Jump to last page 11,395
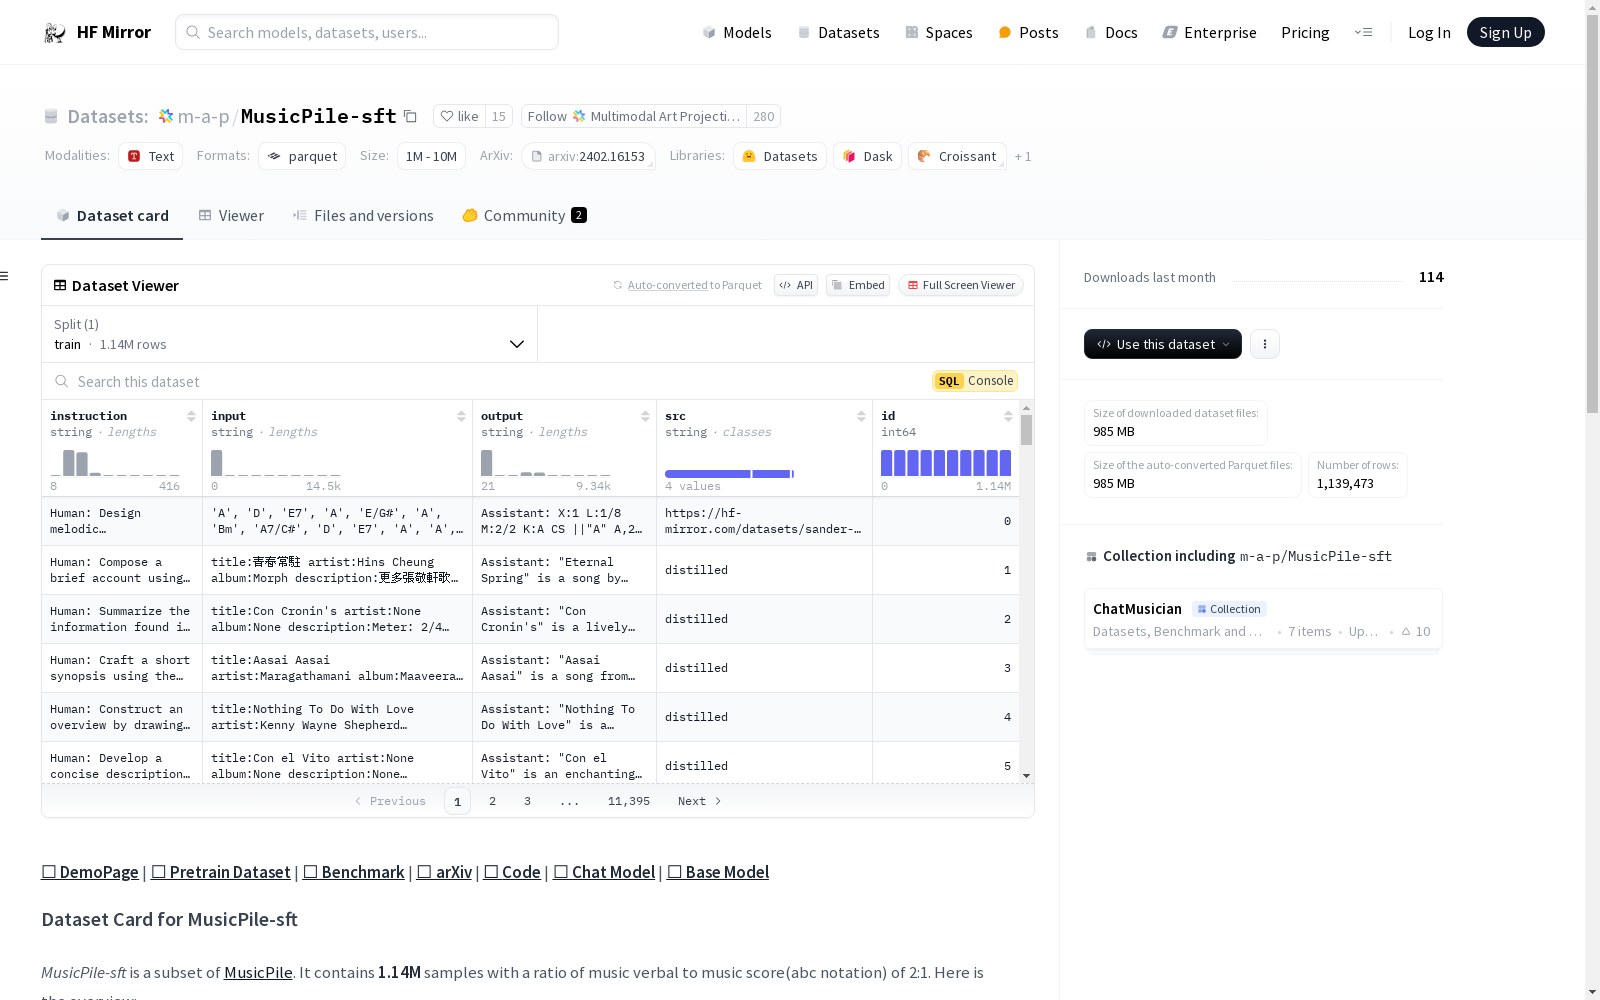 click(629, 801)
